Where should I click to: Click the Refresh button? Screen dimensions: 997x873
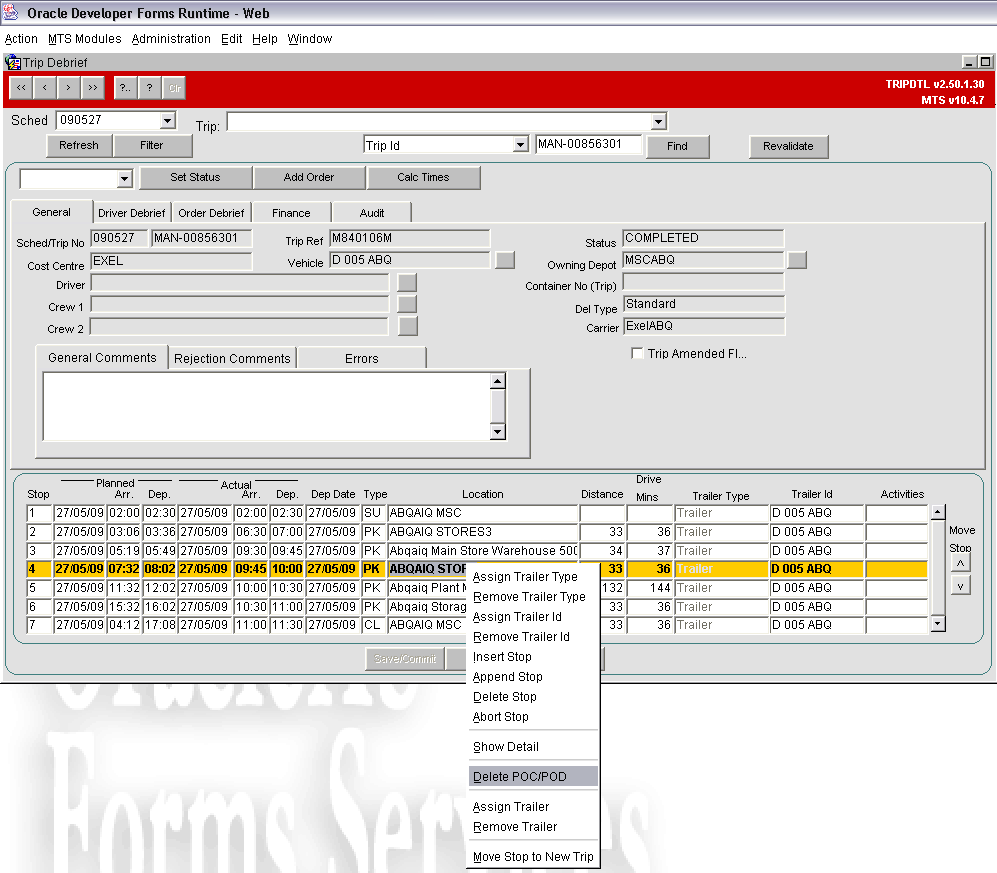pyautogui.click(x=79, y=146)
